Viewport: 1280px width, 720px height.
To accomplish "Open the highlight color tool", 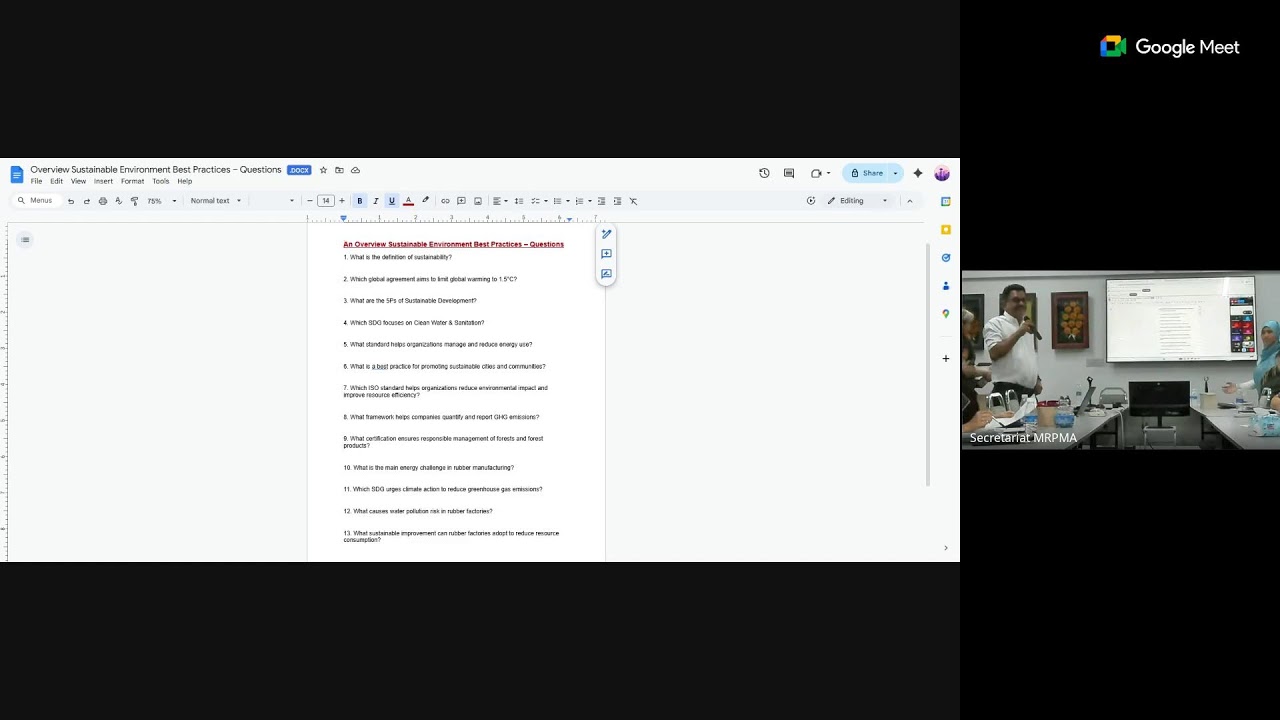I will (x=425, y=201).
